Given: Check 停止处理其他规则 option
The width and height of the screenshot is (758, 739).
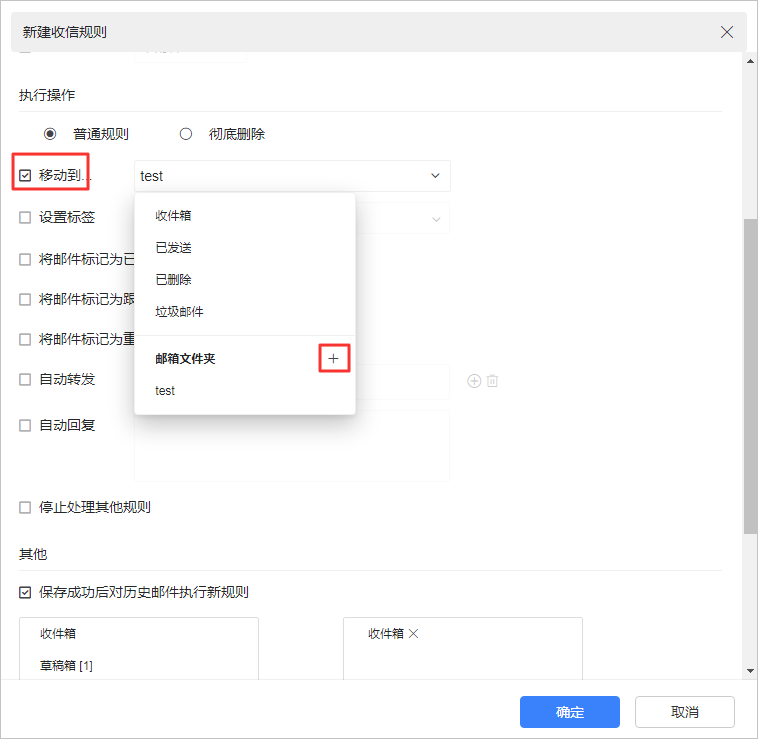Looking at the screenshot, I should pyautogui.click(x=25, y=507).
